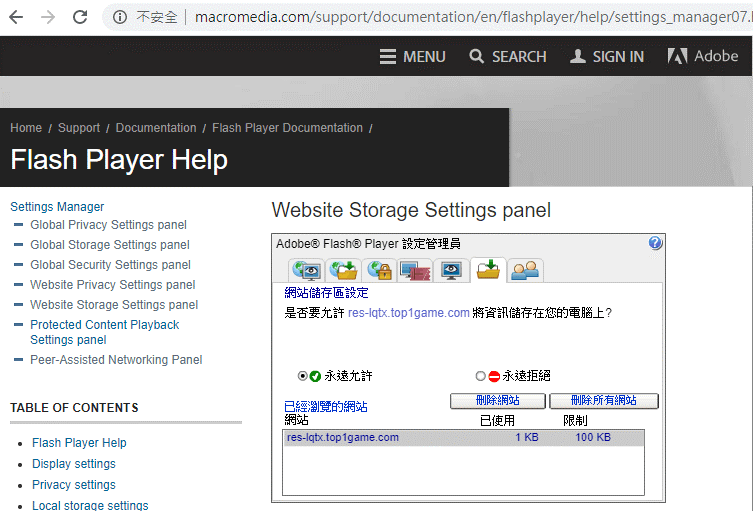Go to Documentation breadcrumb

pyautogui.click(x=156, y=128)
